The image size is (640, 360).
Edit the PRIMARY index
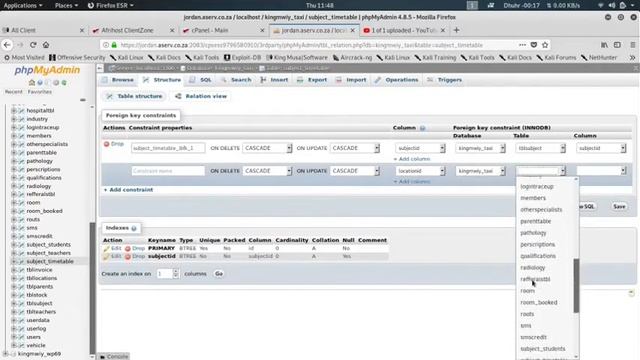(113, 248)
